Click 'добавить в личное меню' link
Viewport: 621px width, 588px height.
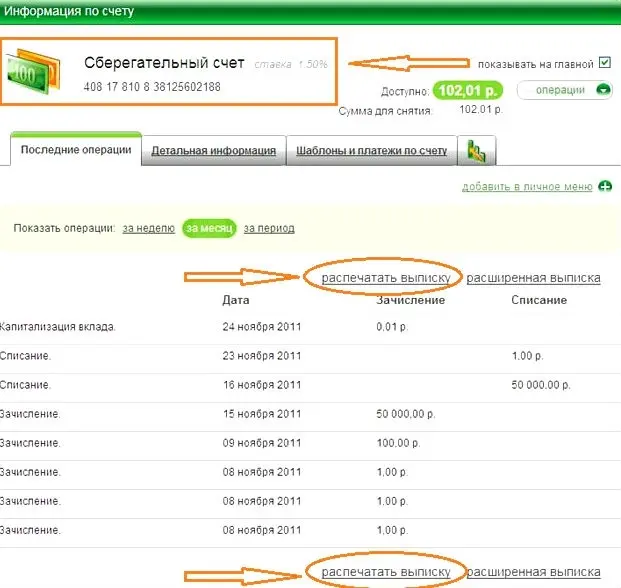point(527,186)
